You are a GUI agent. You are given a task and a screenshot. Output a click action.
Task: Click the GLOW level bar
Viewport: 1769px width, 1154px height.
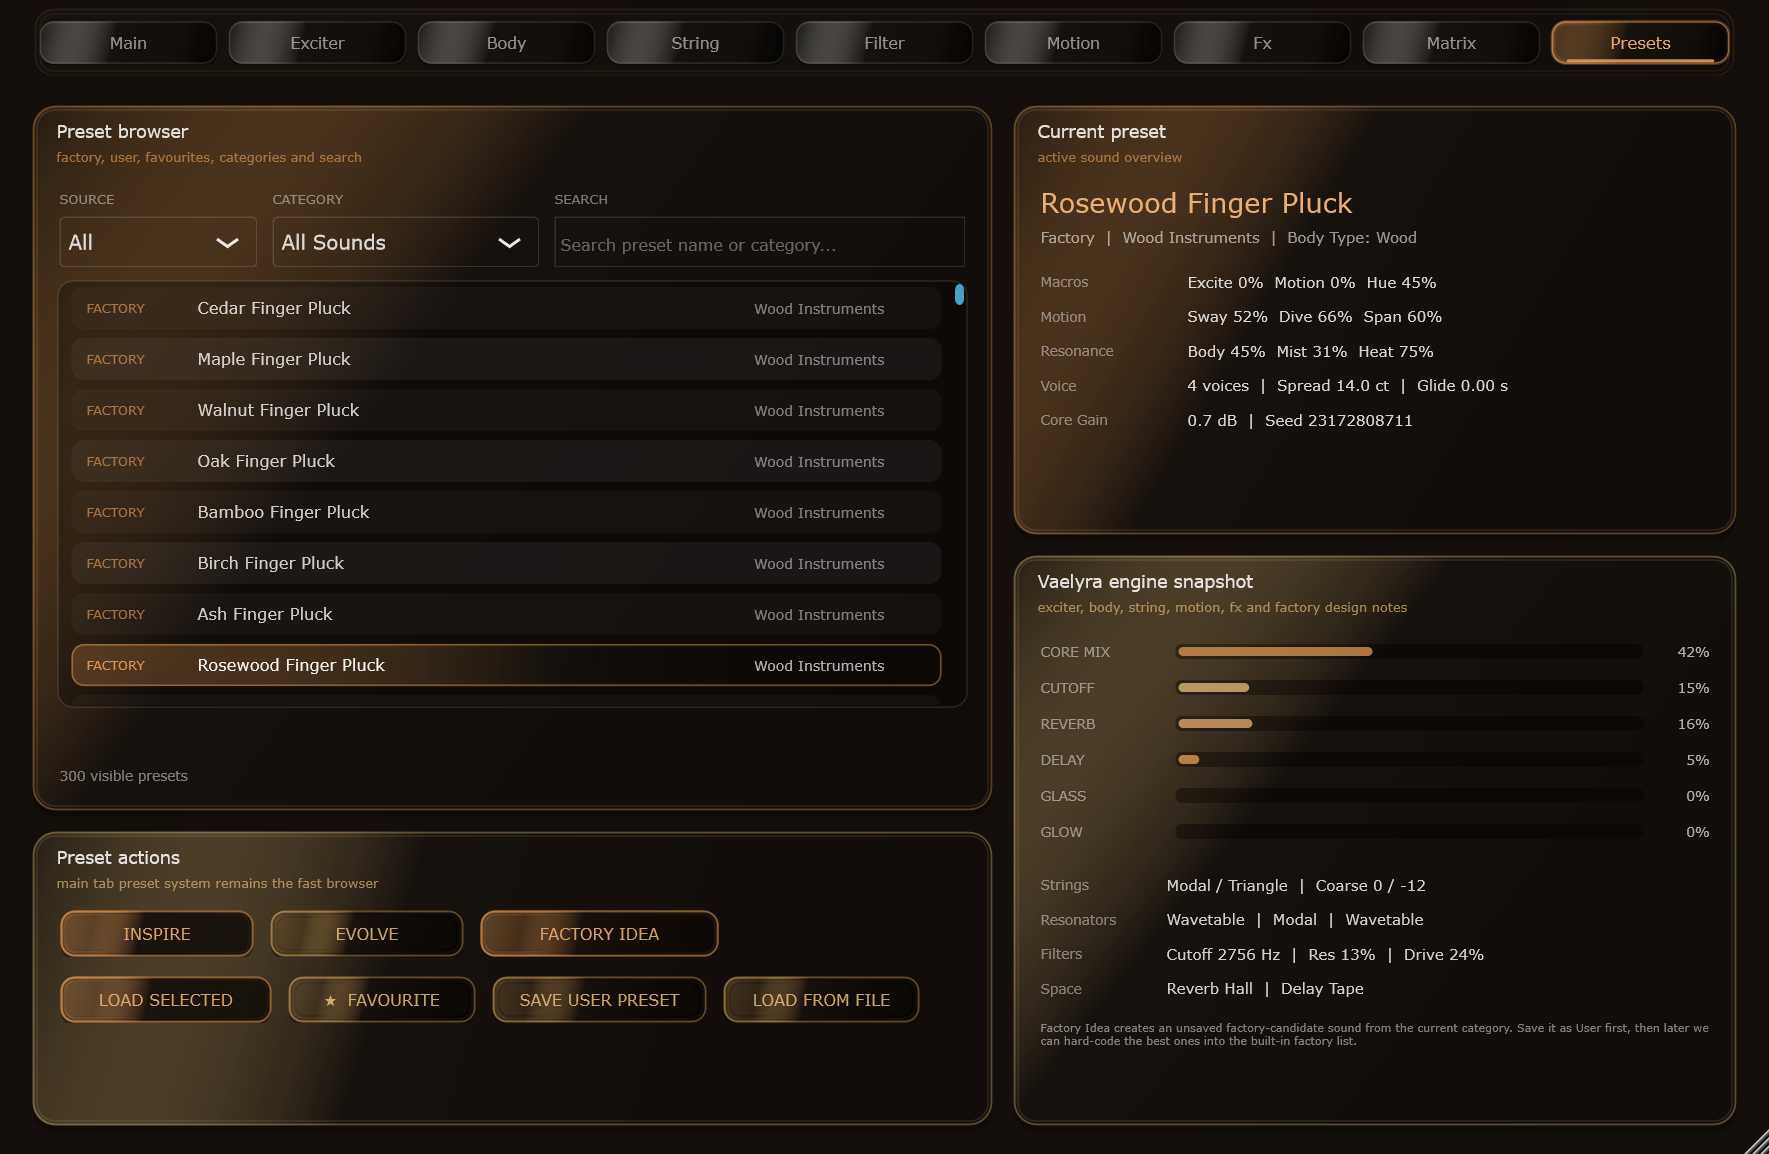click(1409, 832)
